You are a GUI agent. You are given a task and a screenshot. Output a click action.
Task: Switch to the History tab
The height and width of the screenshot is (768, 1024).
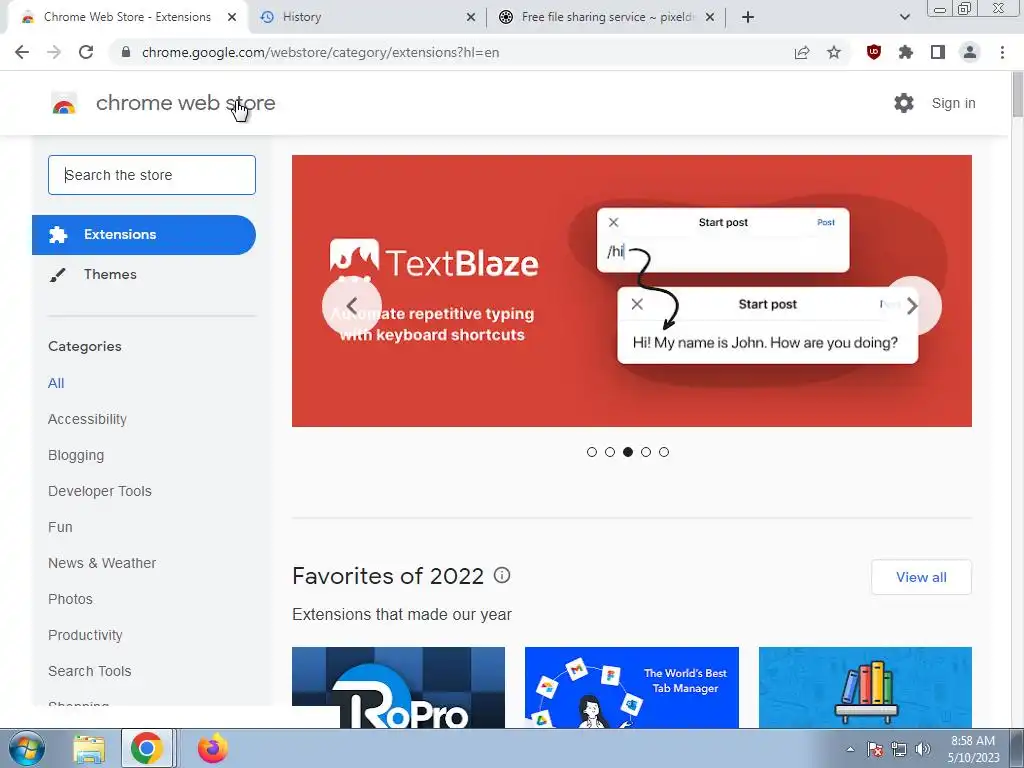368,17
